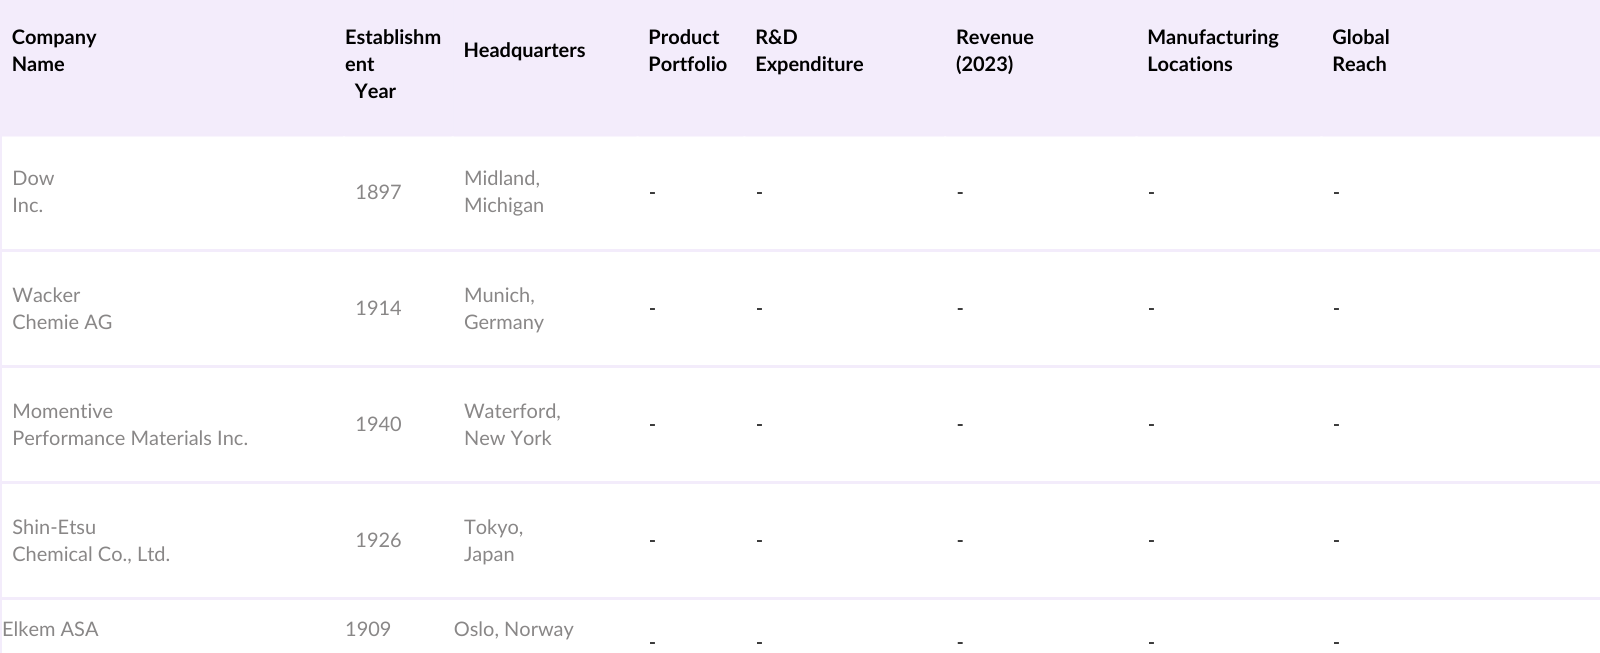Select the Global Reach column header
1600x653 pixels.
coord(1360,50)
